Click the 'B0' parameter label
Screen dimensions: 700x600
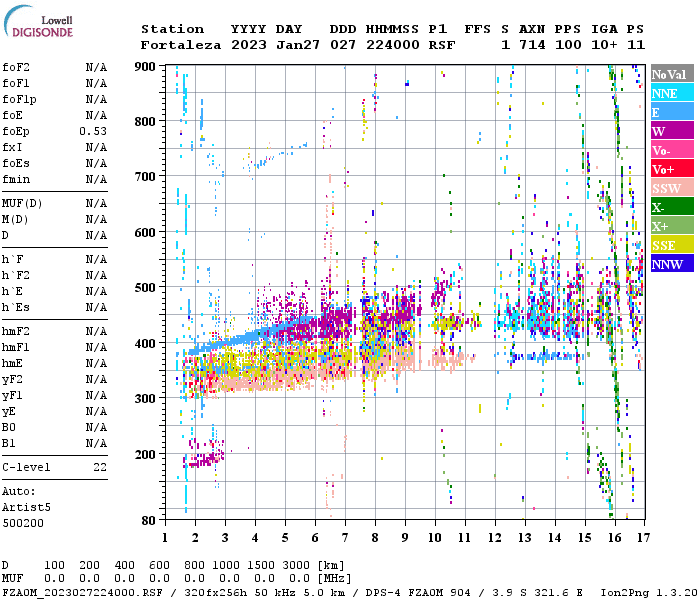(x=9, y=428)
